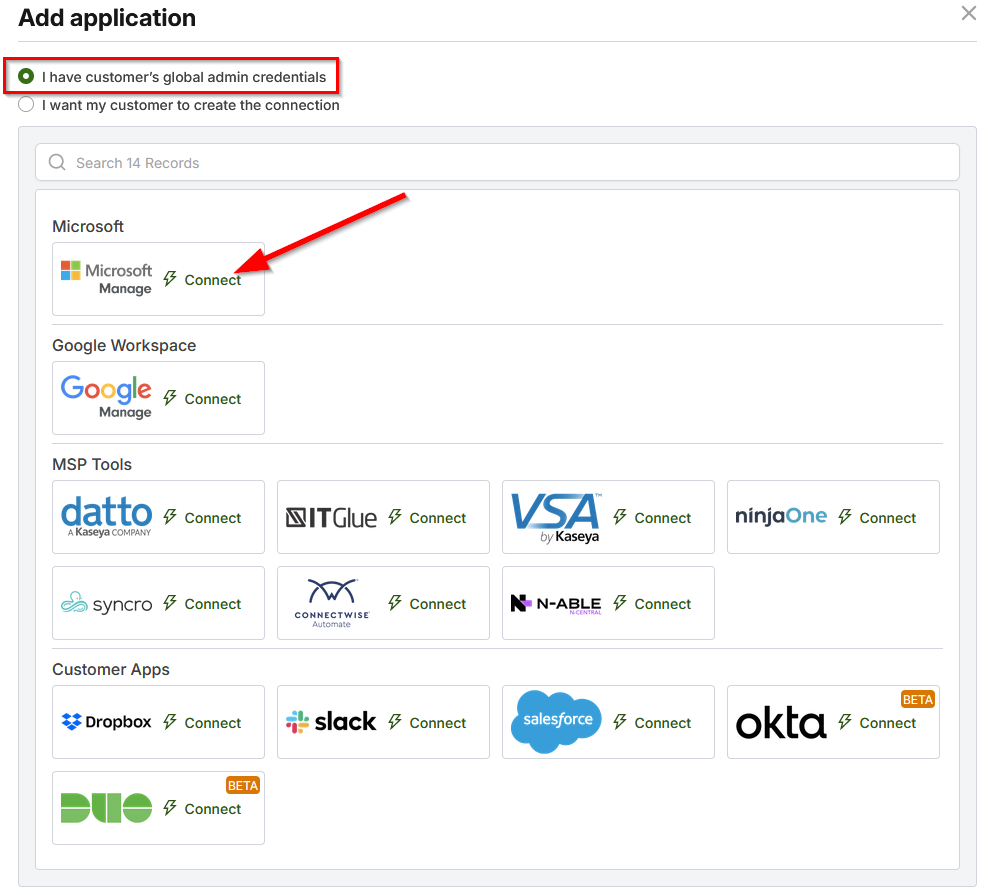Click the Syncro logo
Image resolution: width=990 pixels, height=895 pixels.
tap(106, 603)
